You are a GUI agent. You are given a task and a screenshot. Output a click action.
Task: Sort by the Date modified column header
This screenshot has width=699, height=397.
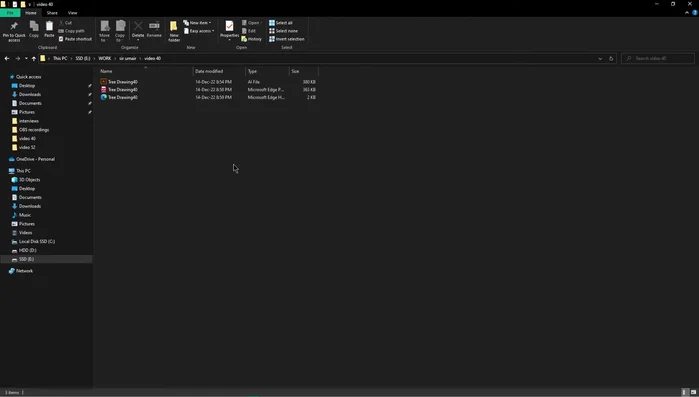click(219, 71)
